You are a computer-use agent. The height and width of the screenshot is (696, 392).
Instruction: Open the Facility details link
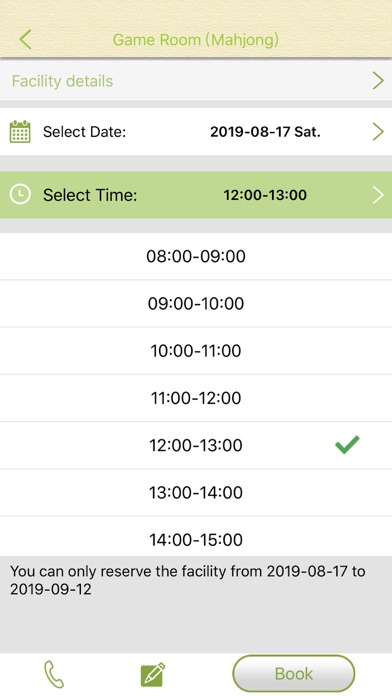click(62, 81)
